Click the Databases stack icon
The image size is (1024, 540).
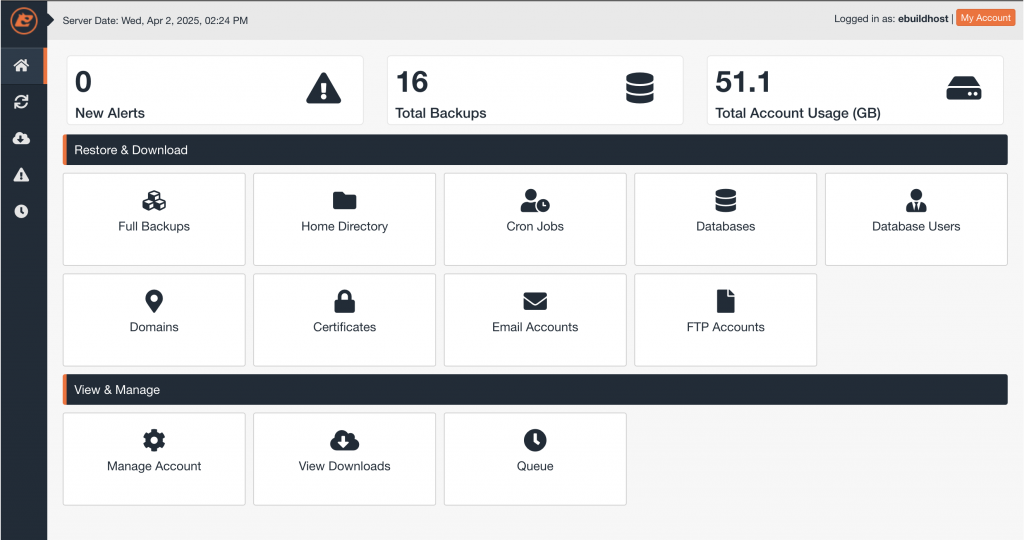click(x=726, y=200)
